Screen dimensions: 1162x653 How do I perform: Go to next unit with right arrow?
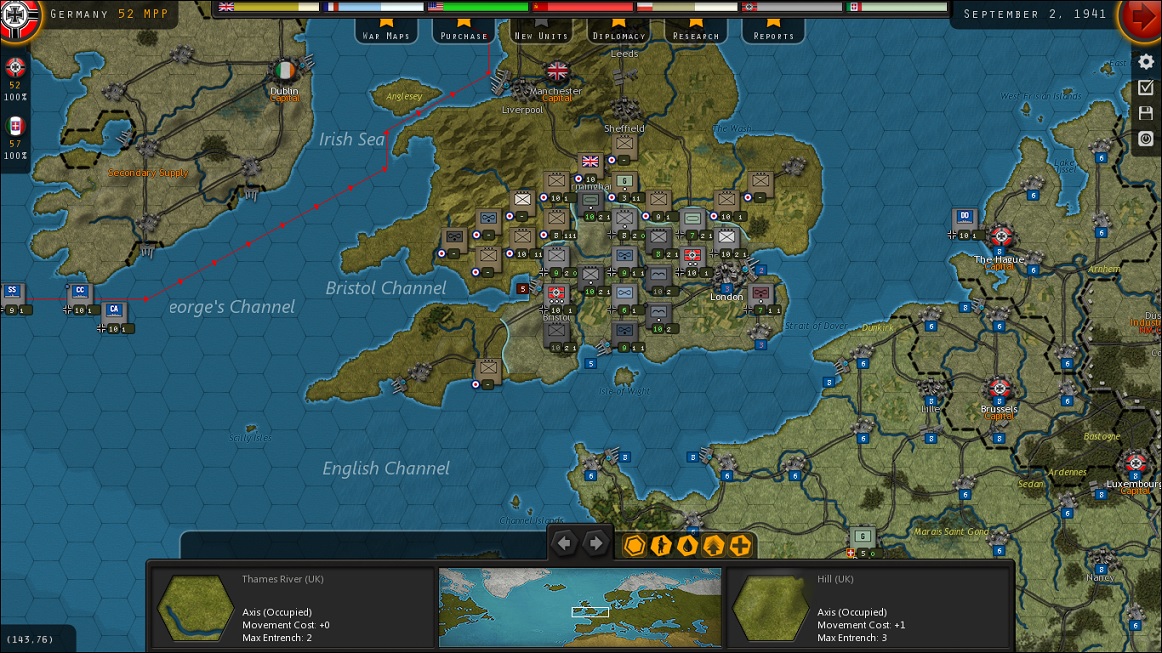point(595,544)
